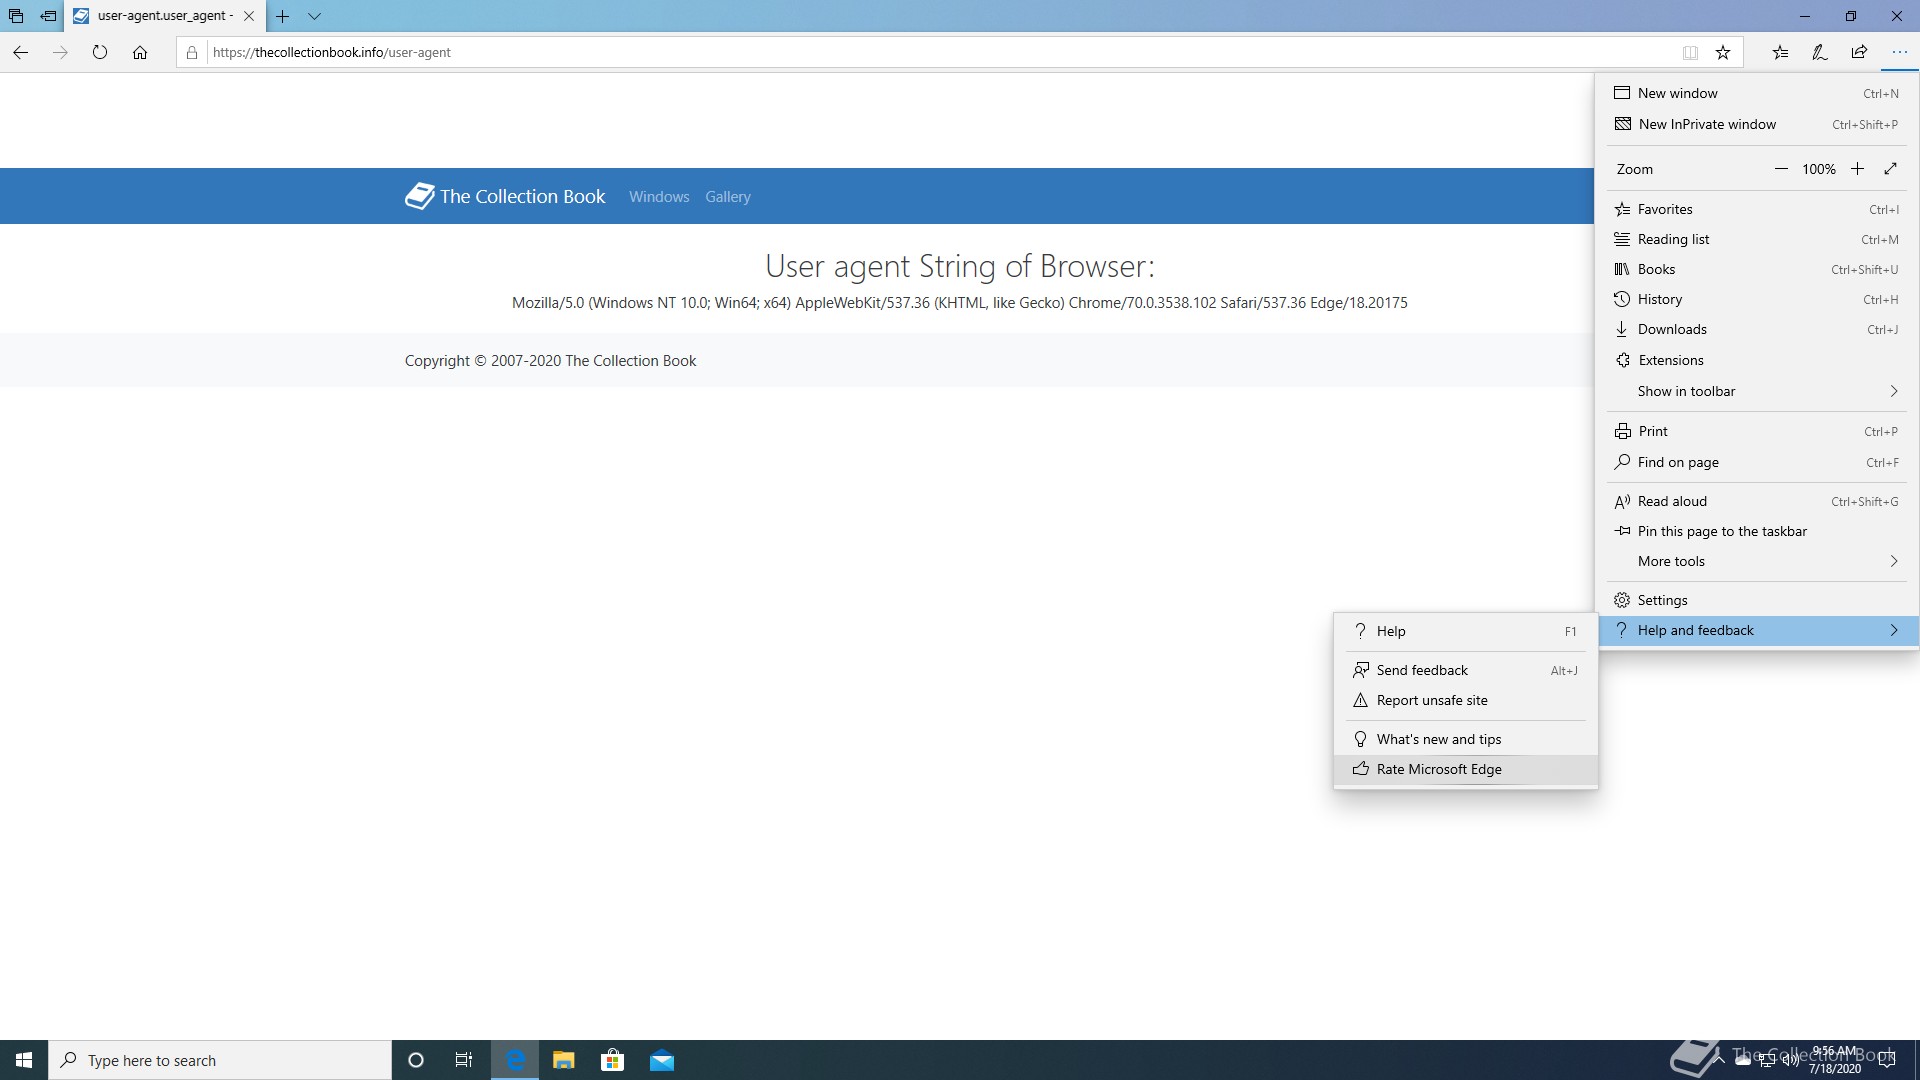This screenshot has width=1920, height=1080.
Task: Add page to favorites with star icon
Action: click(1723, 52)
